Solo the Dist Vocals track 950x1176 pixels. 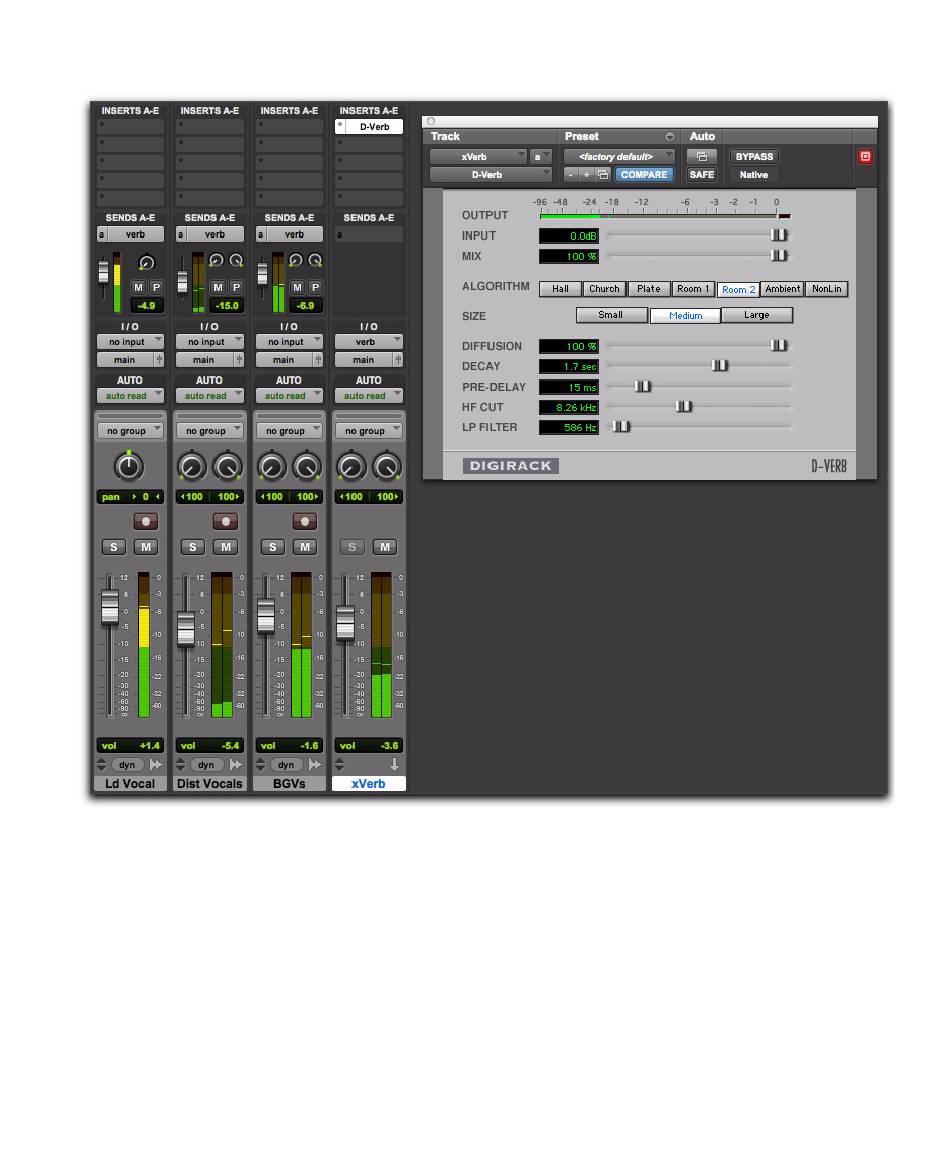click(193, 547)
